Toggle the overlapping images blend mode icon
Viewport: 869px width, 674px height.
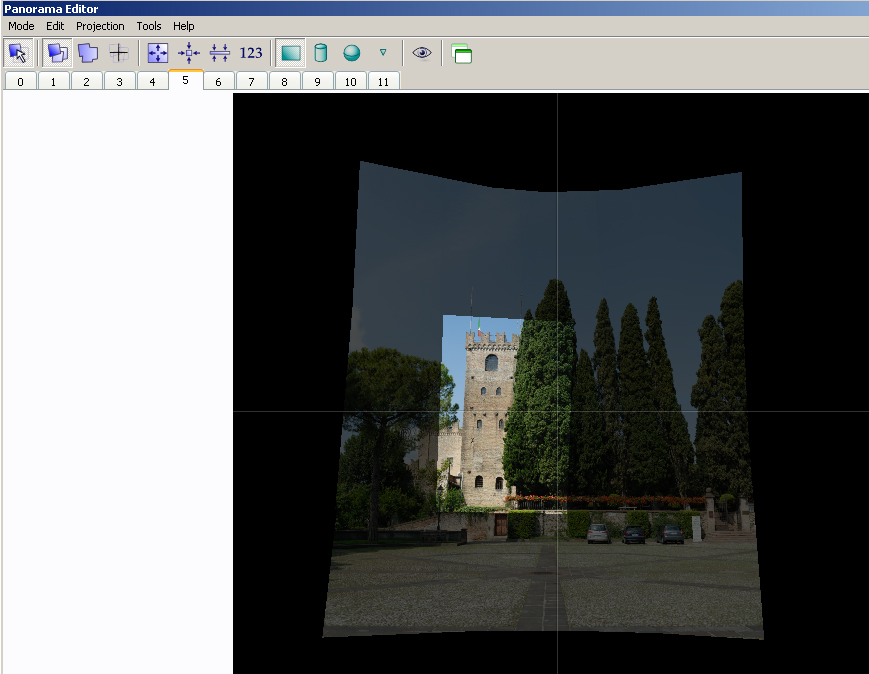(57, 53)
